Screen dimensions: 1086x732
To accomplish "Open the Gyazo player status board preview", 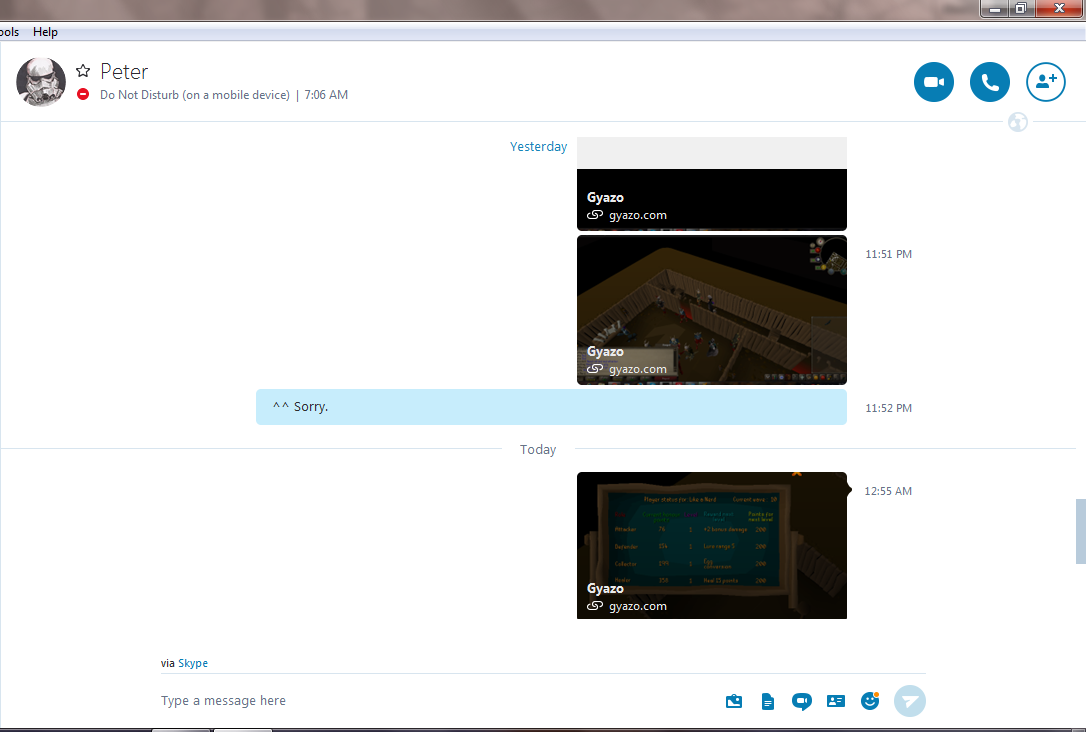I will 712,546.
